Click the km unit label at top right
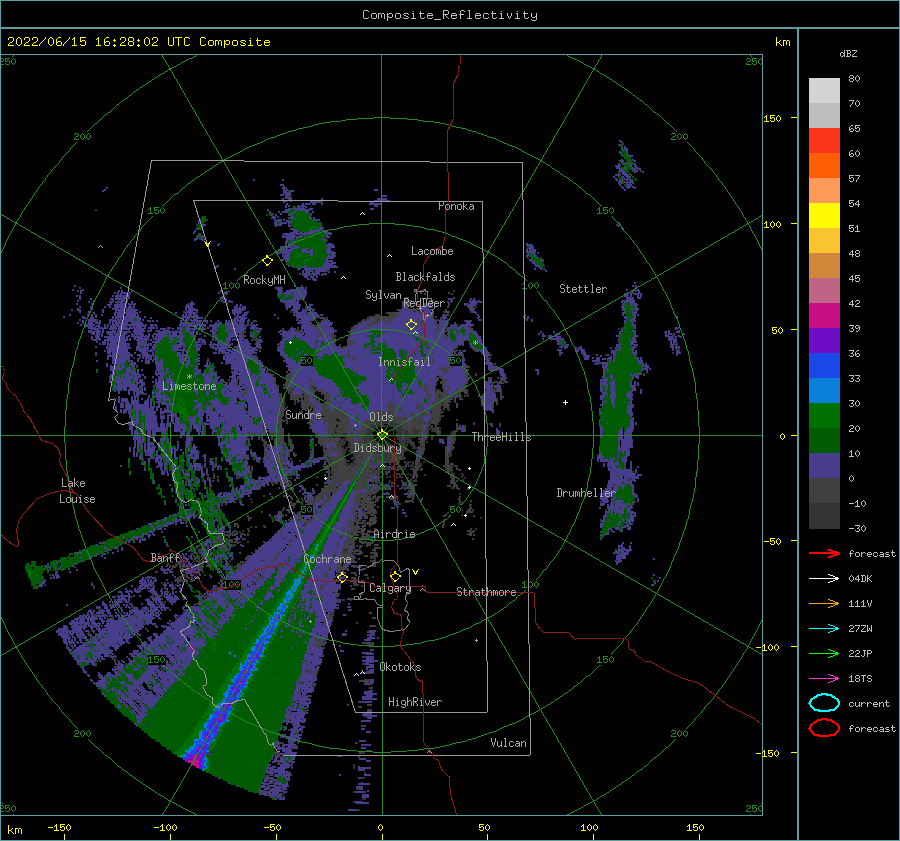The height and width of the screenshot is (841, 900). [x=782, y=42]
